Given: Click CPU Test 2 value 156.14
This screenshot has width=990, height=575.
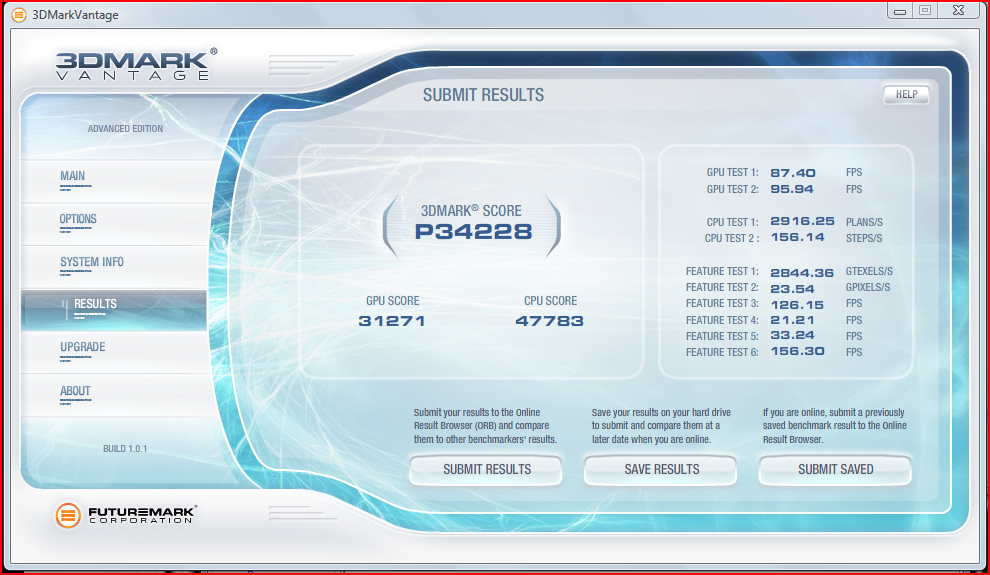Looking at the screenshot, I should (x=797, y=237).
